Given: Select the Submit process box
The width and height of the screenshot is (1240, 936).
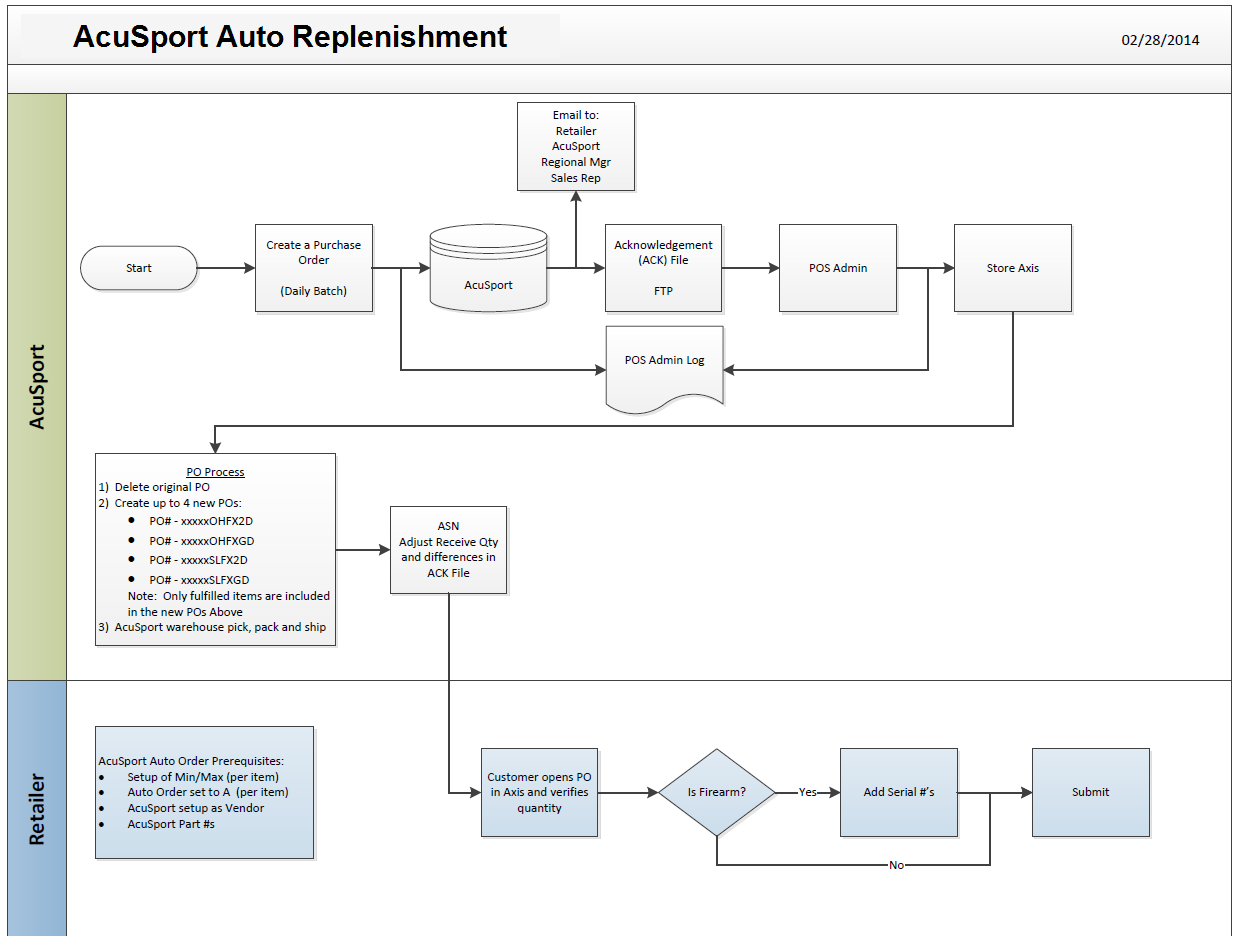Looking at the screenshot, I should [x=1091, y=792].
